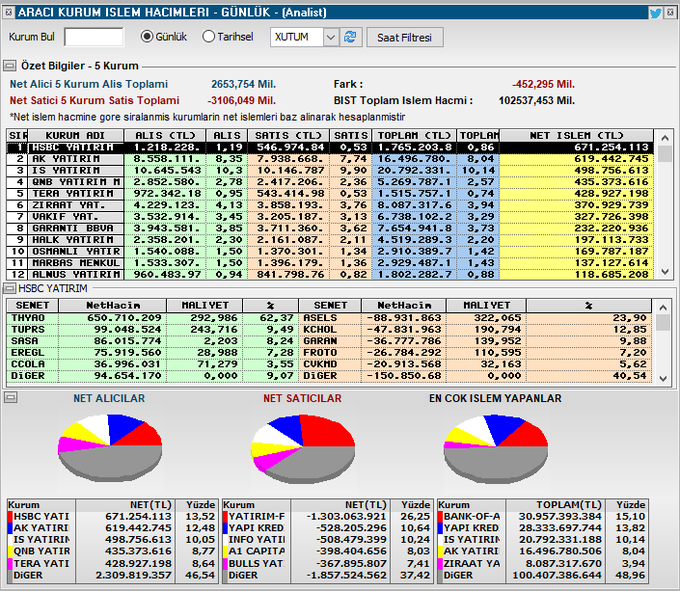Click magenta swatch beside TERA YATI legend
Screen dimensions: 680x591
click(x=10, y=564)
